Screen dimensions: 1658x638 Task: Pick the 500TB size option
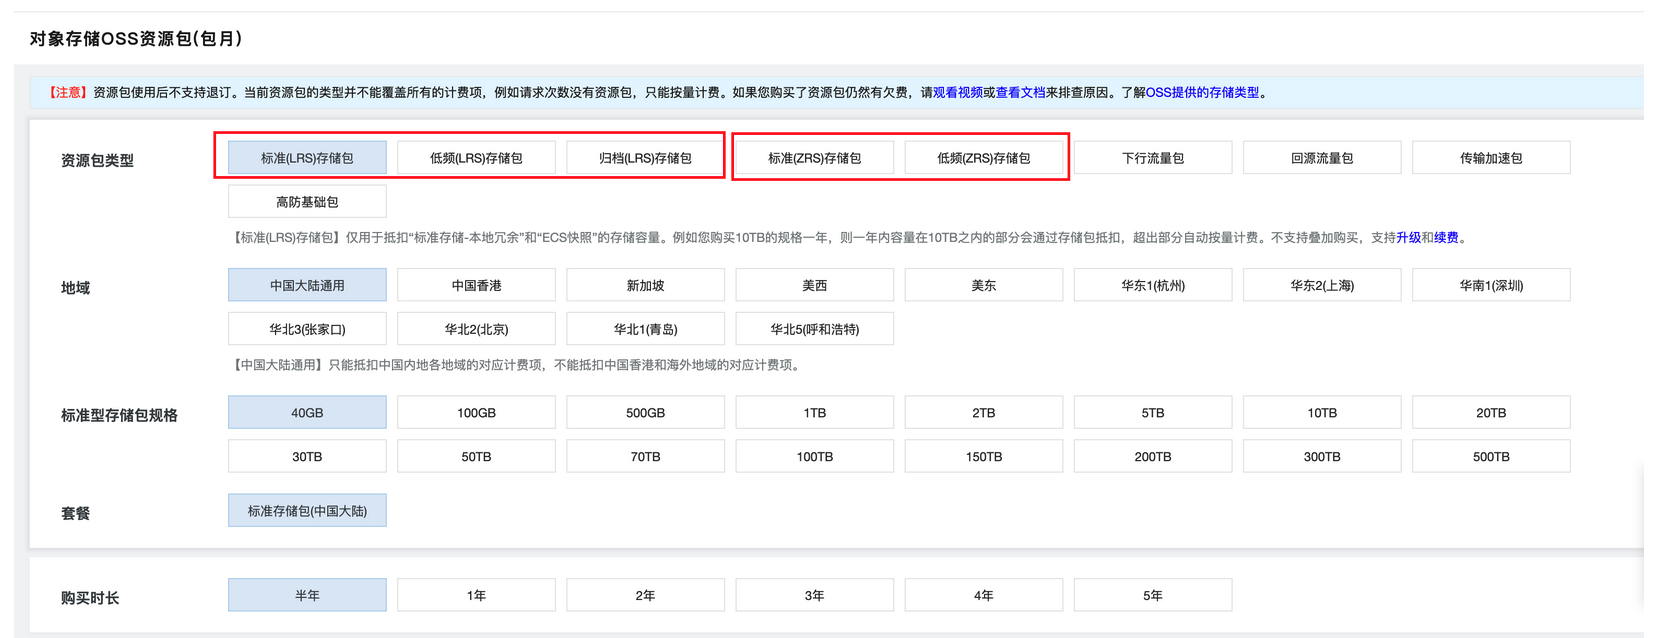pyautogui.click(x=1491, y=456)
